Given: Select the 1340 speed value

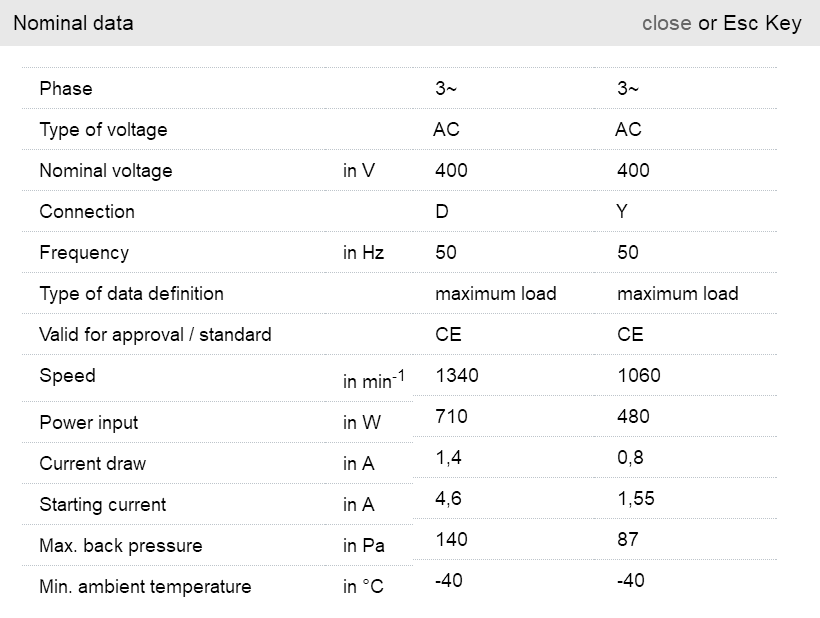Looking at the screenshot, I should coord(457,376).
